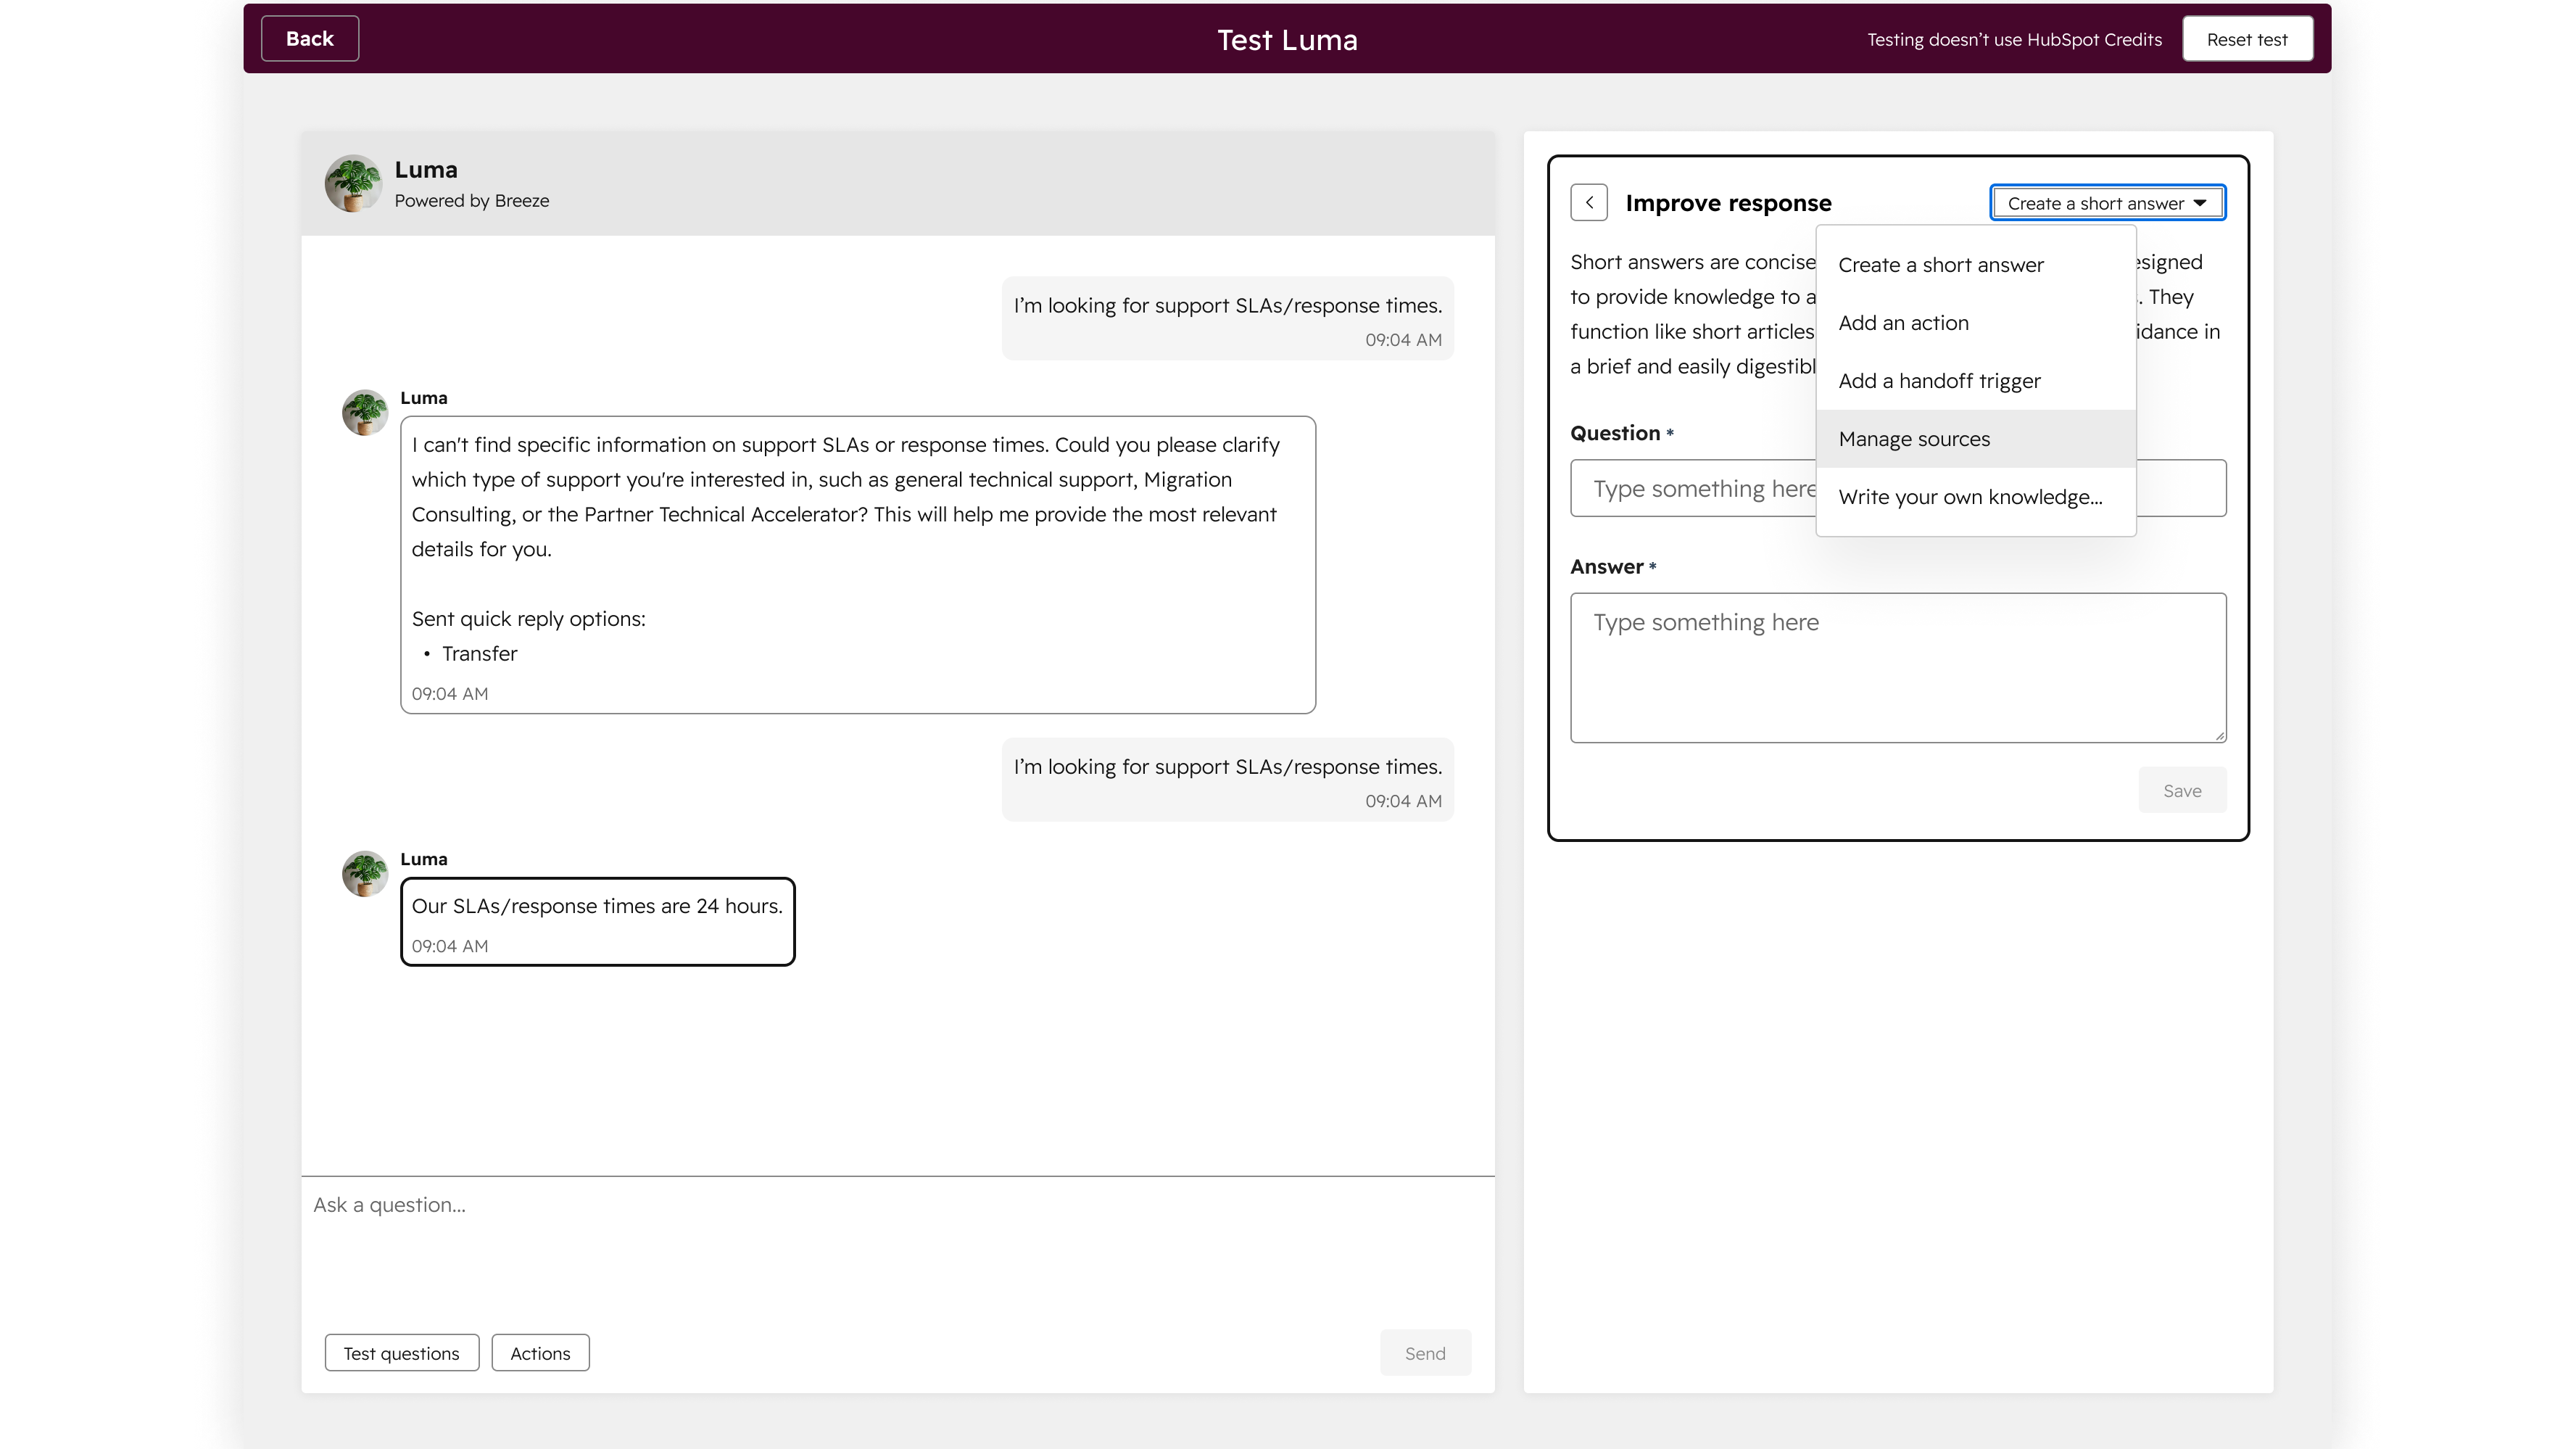This screenshot has height=1449, width=2576.
Task: Click the back chevron beside Improve response
Action: coord(1589,202)
